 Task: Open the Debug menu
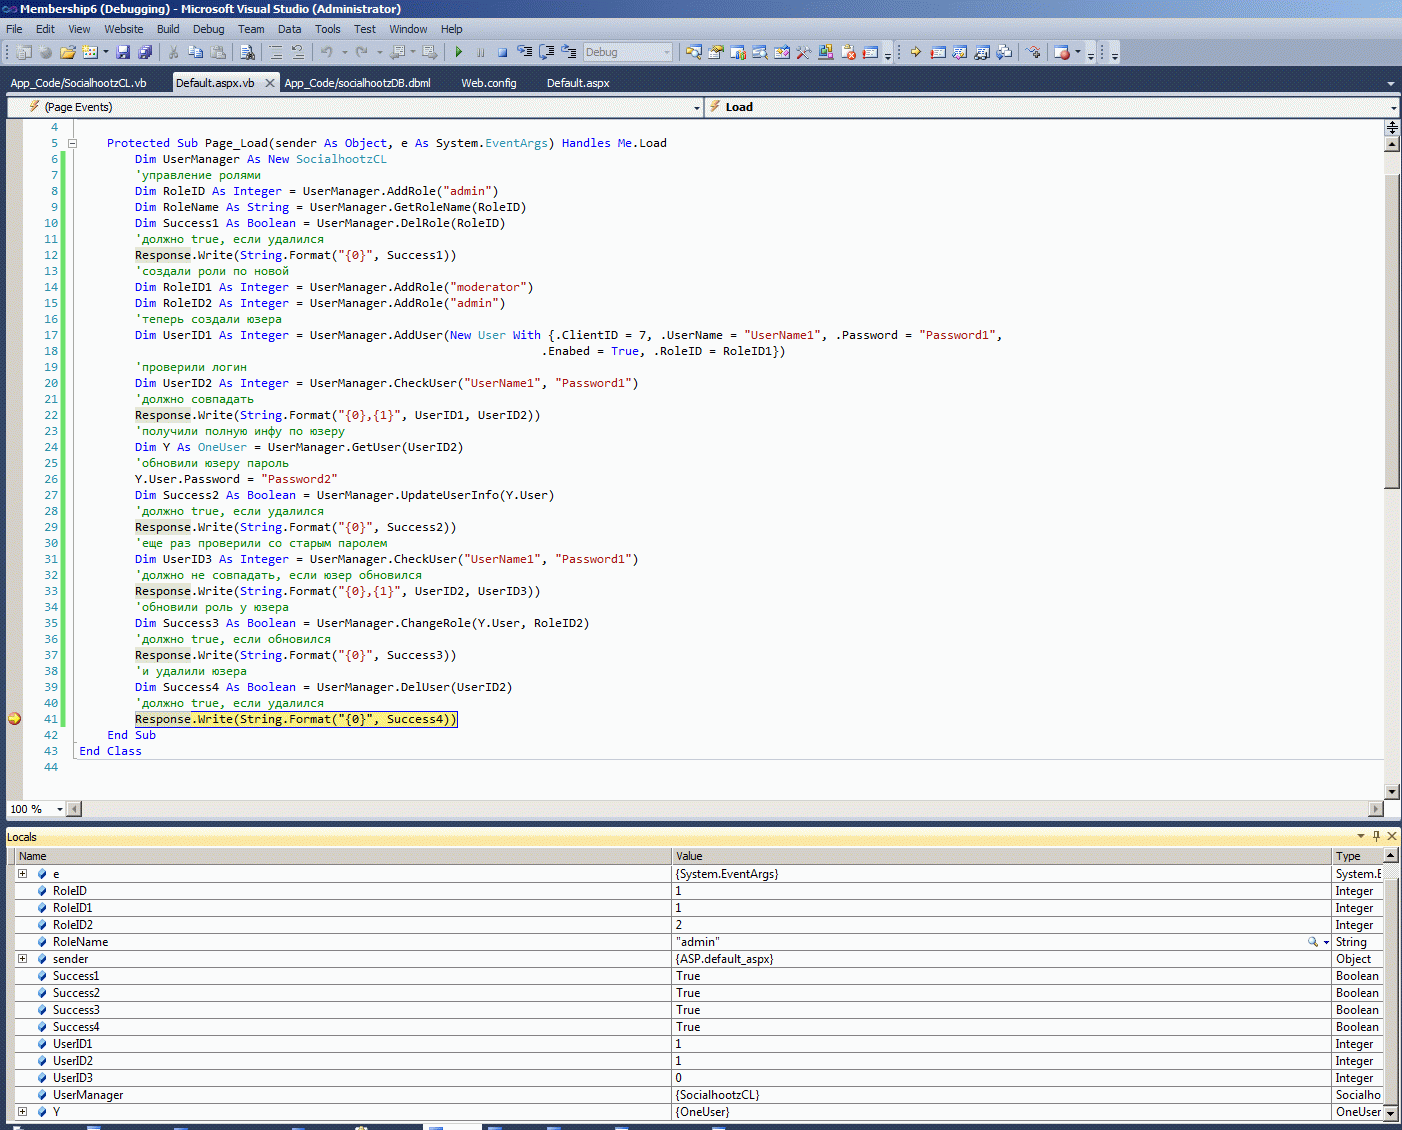(208, 29)
